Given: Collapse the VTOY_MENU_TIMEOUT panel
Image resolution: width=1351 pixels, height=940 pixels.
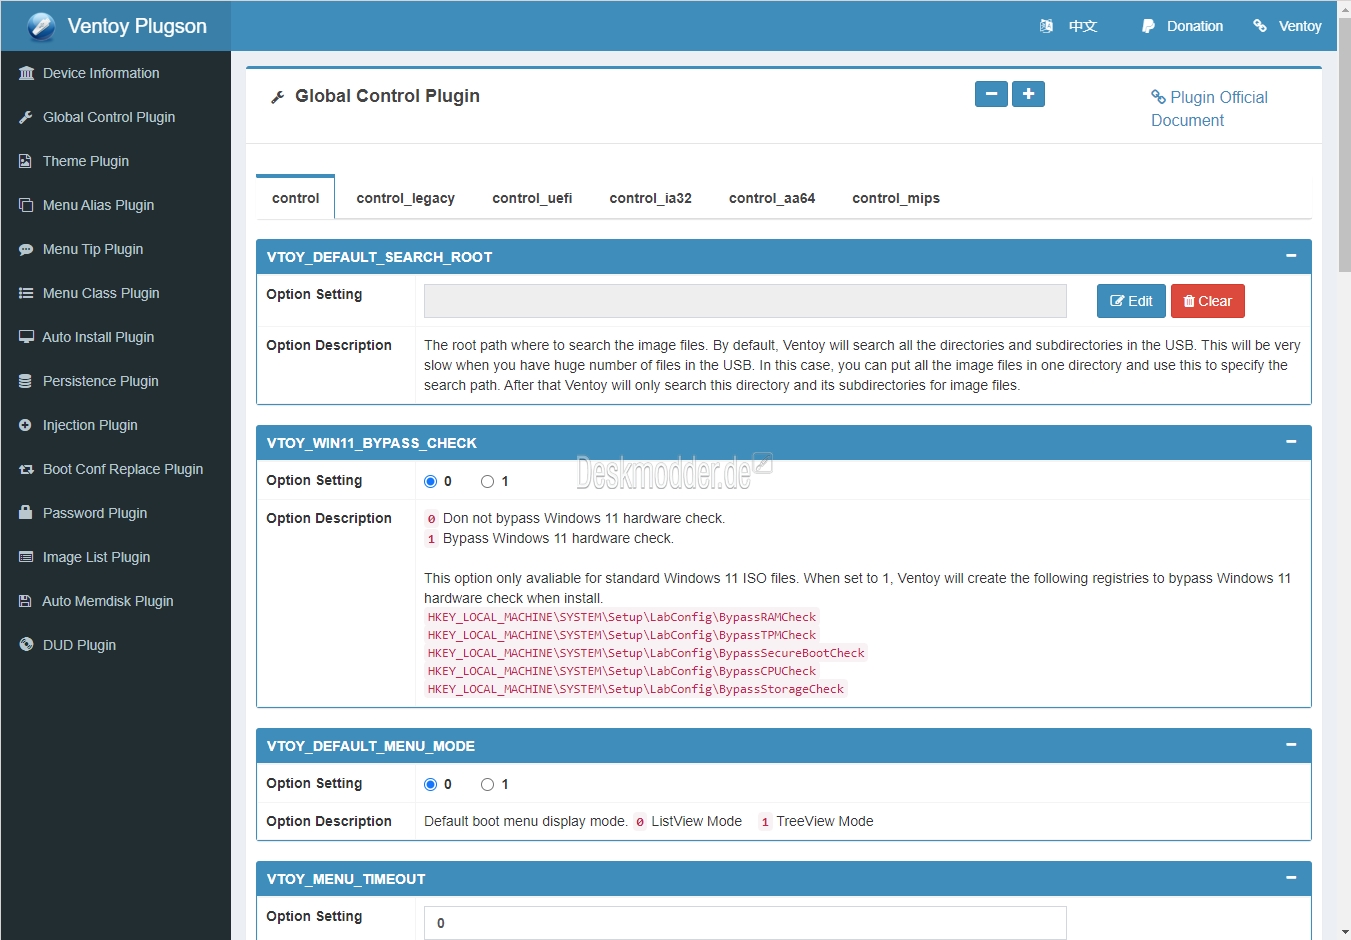Looking at the screenshot, I should tap(1291, 878).
